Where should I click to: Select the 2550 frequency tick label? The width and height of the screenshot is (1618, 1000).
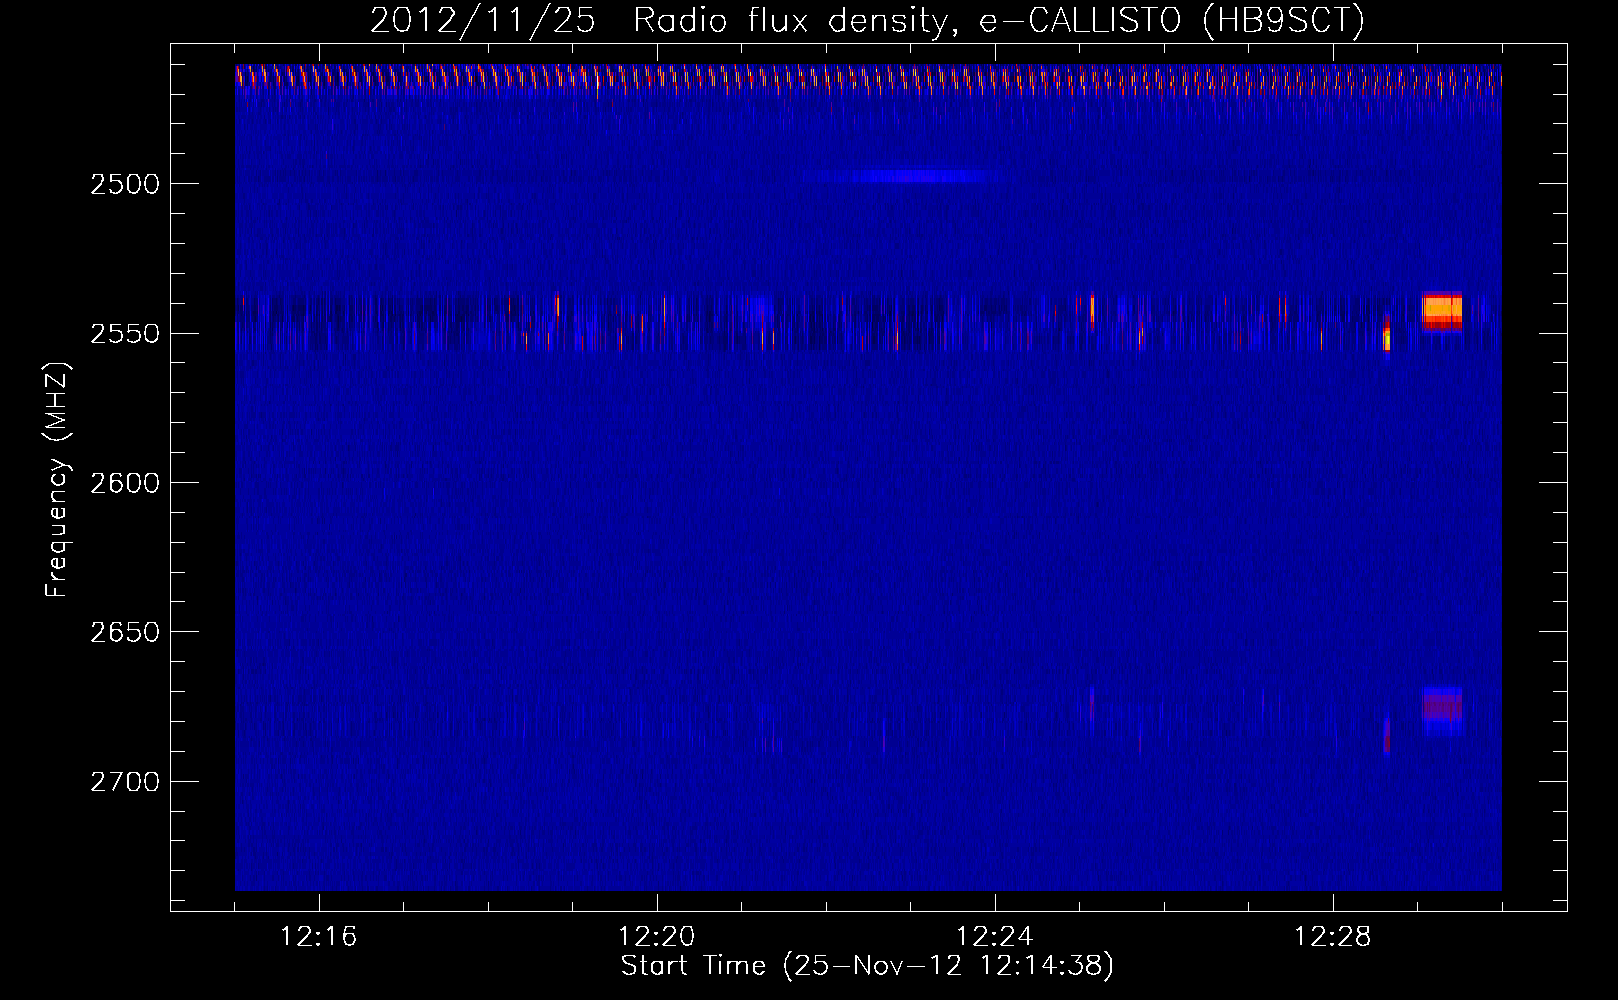click(x=125, y=334)
